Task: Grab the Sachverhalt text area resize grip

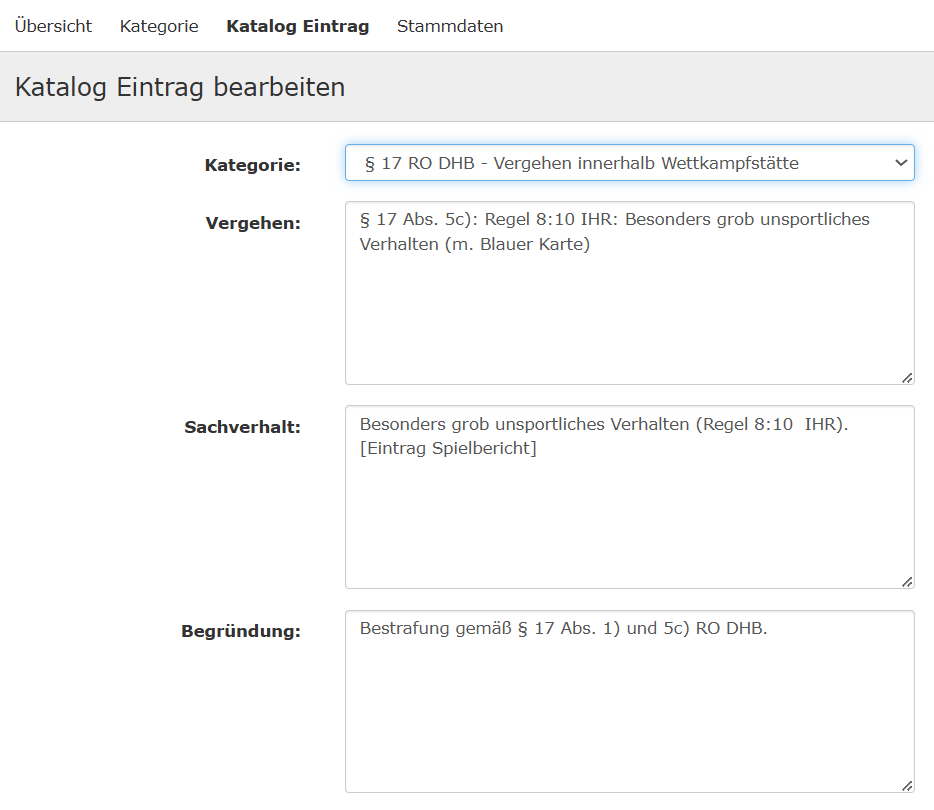Action: click(906, 581)
